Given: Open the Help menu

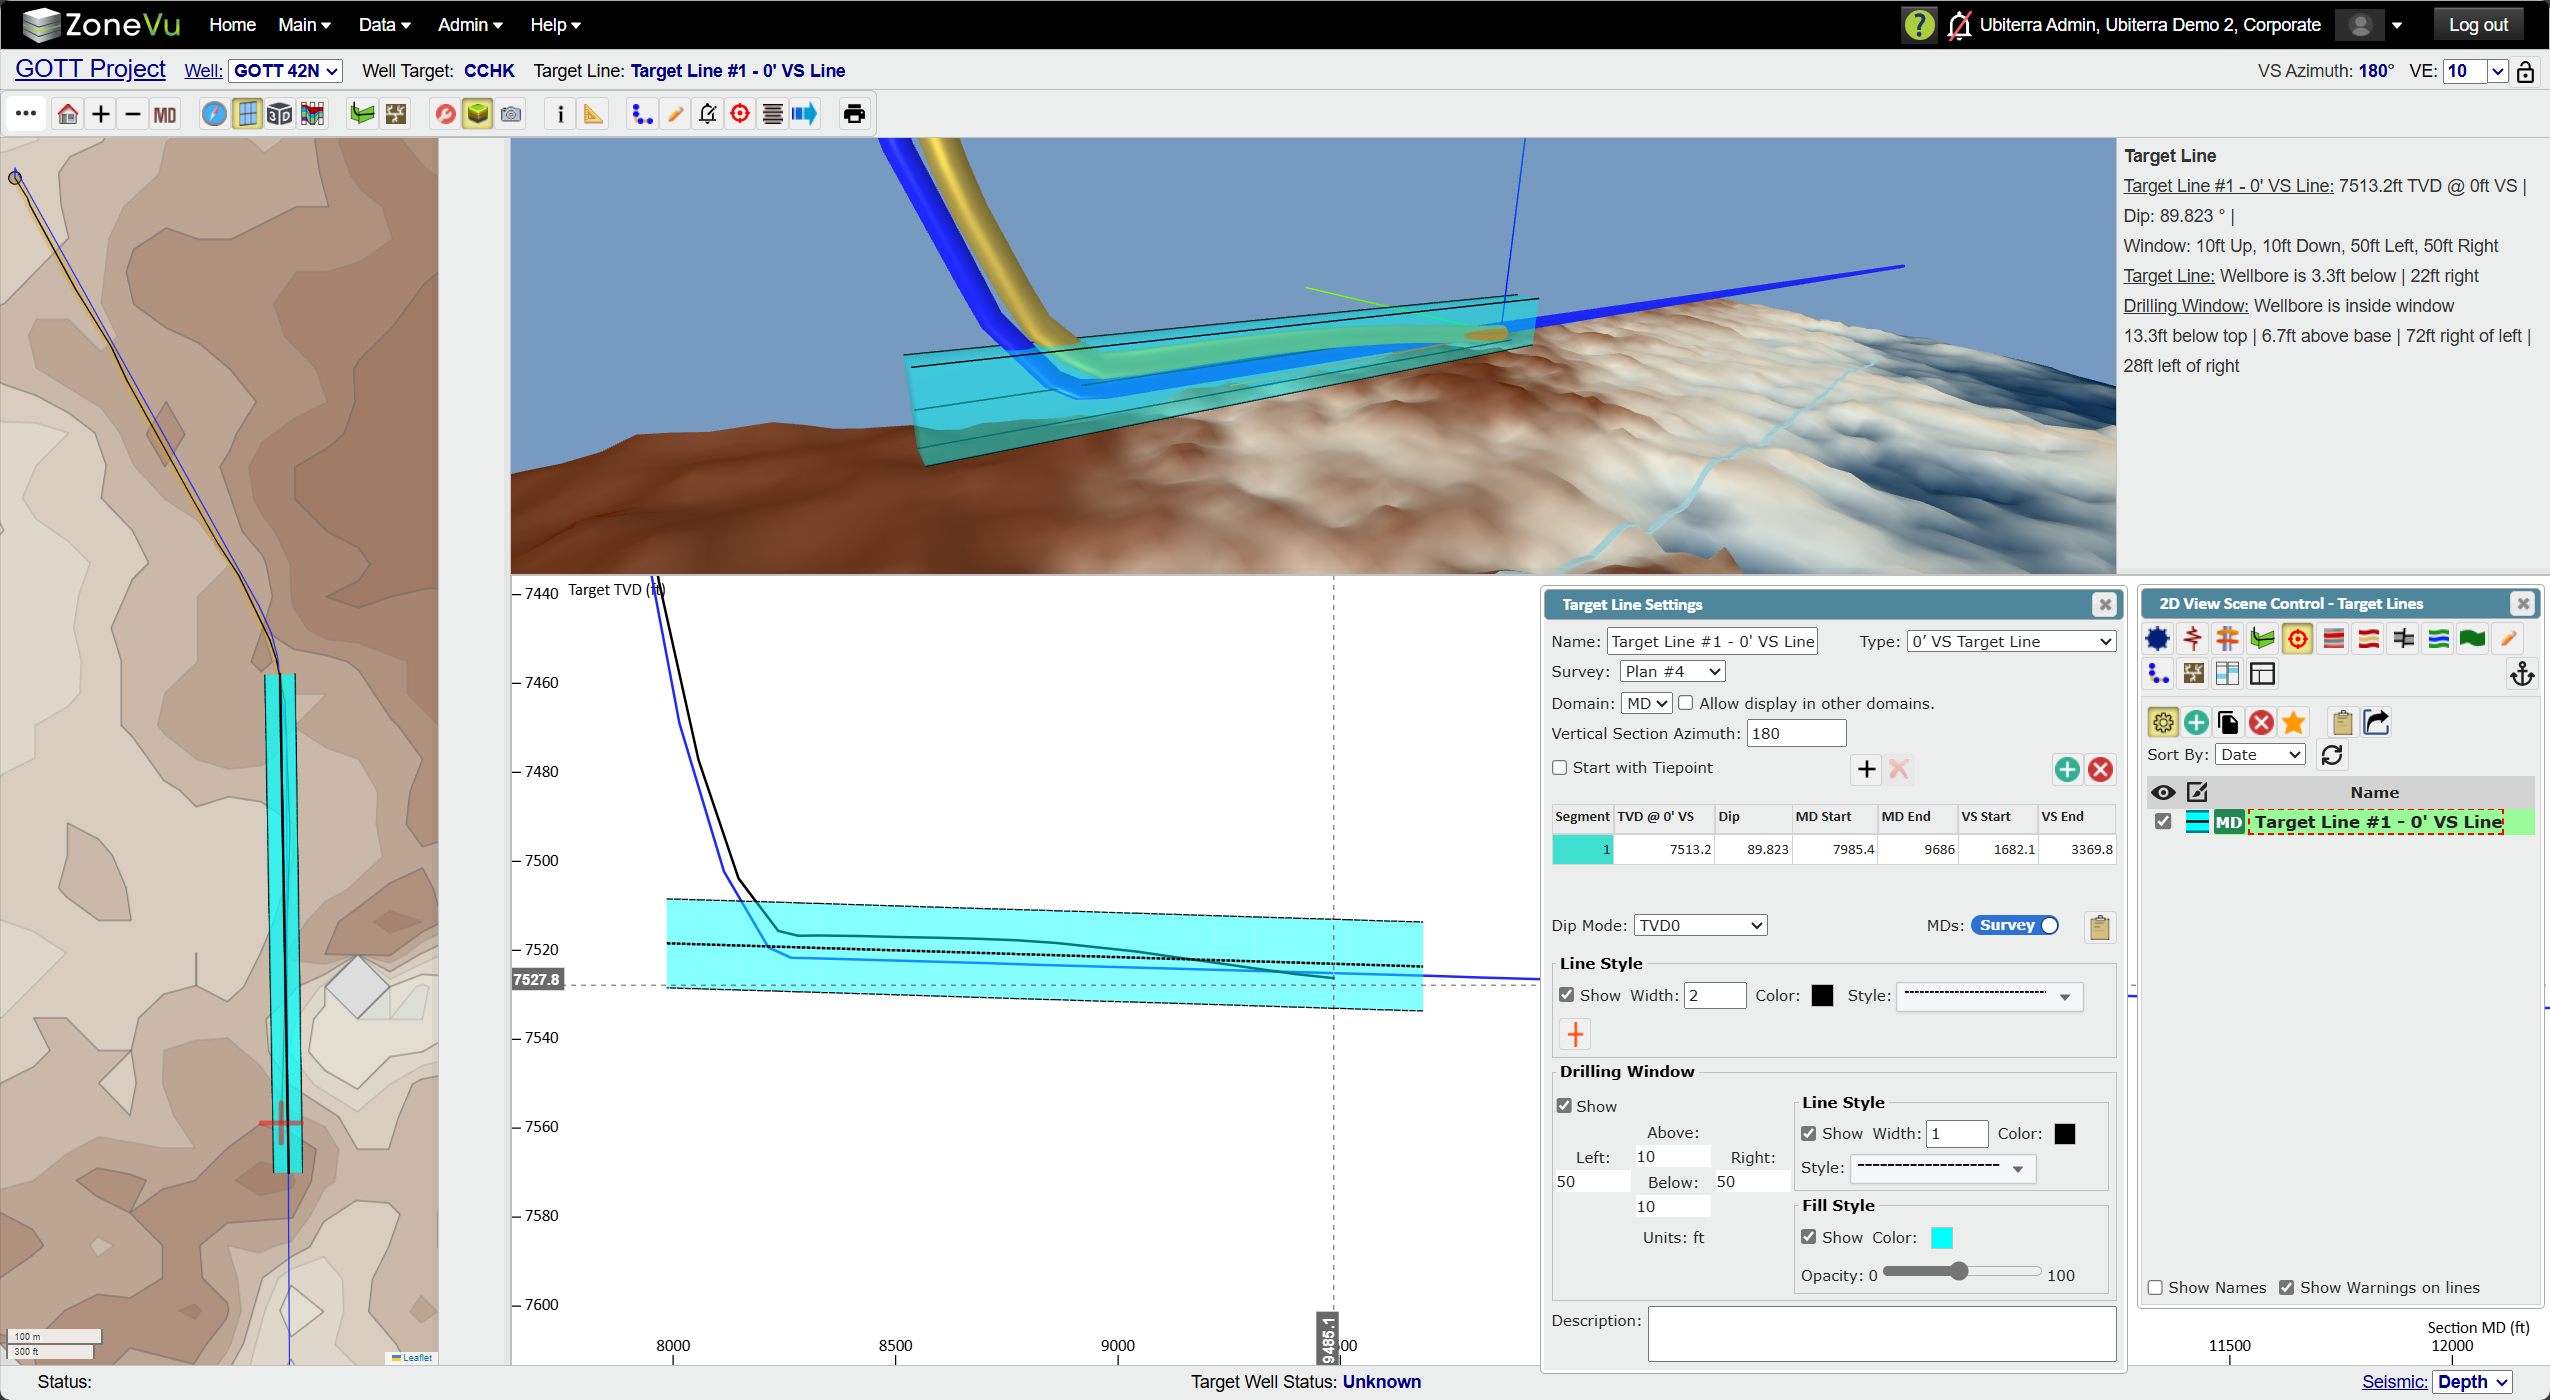Looking at the screenshot, I should point(555,25).
